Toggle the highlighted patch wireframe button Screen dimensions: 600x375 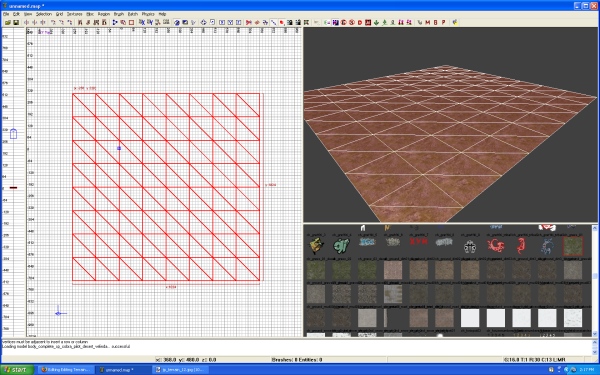coord(336,23)
